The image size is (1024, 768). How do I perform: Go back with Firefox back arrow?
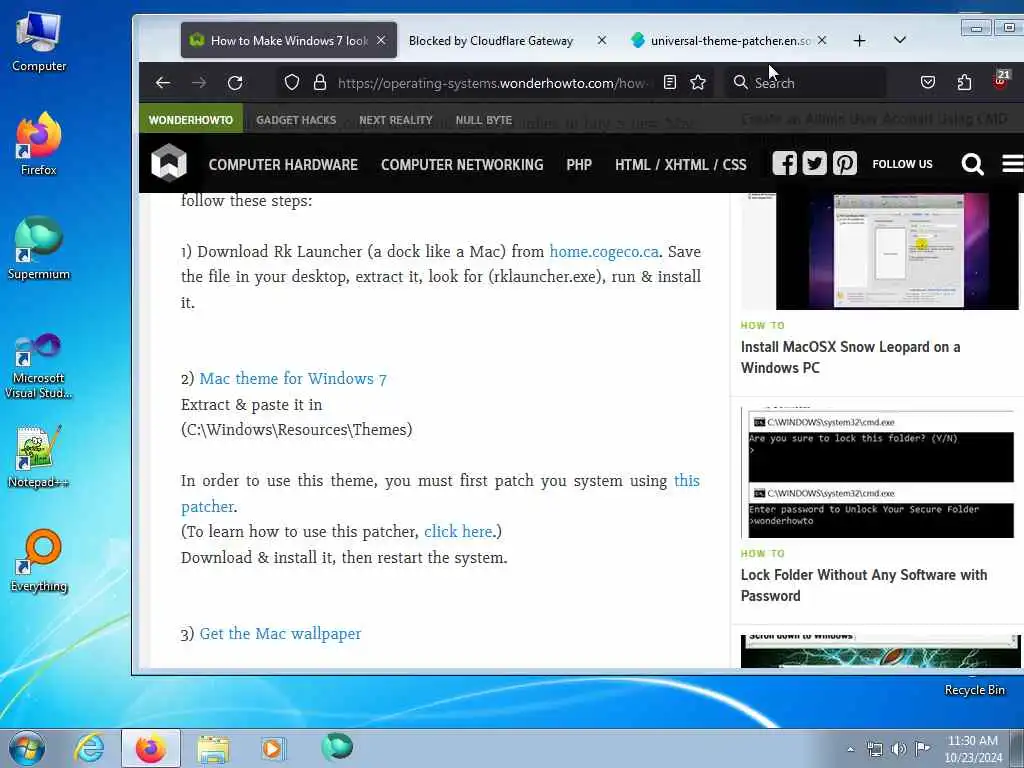(x=163, y=82)
